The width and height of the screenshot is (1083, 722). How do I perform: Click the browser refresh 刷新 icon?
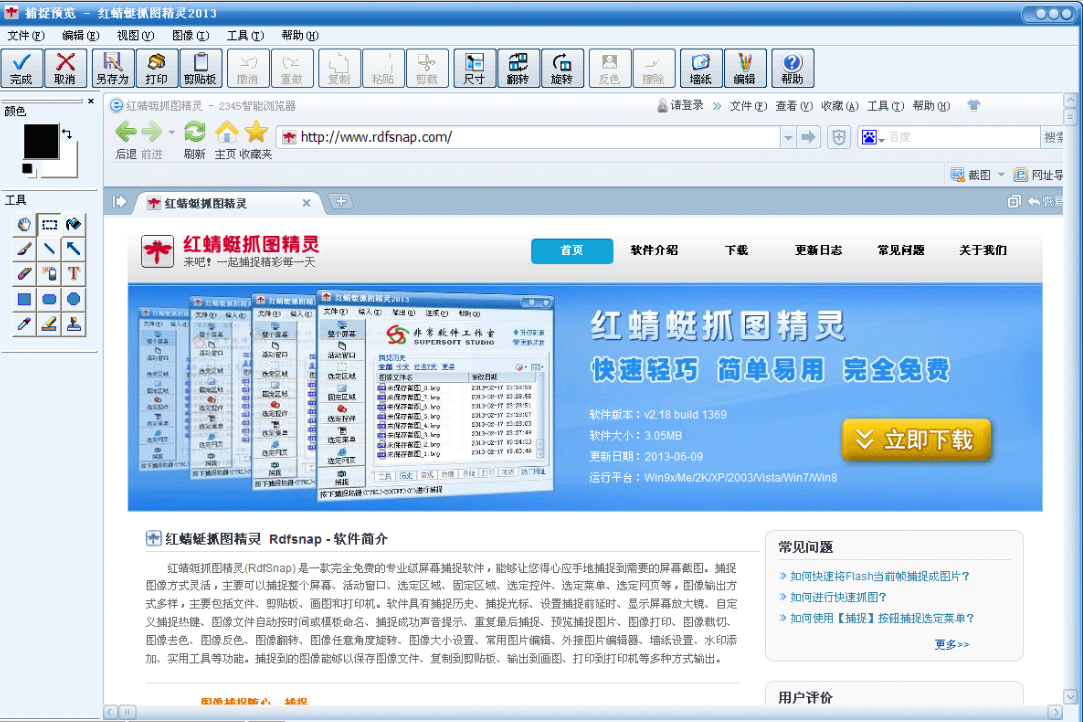pyautogui.click(x=195, y=132)
